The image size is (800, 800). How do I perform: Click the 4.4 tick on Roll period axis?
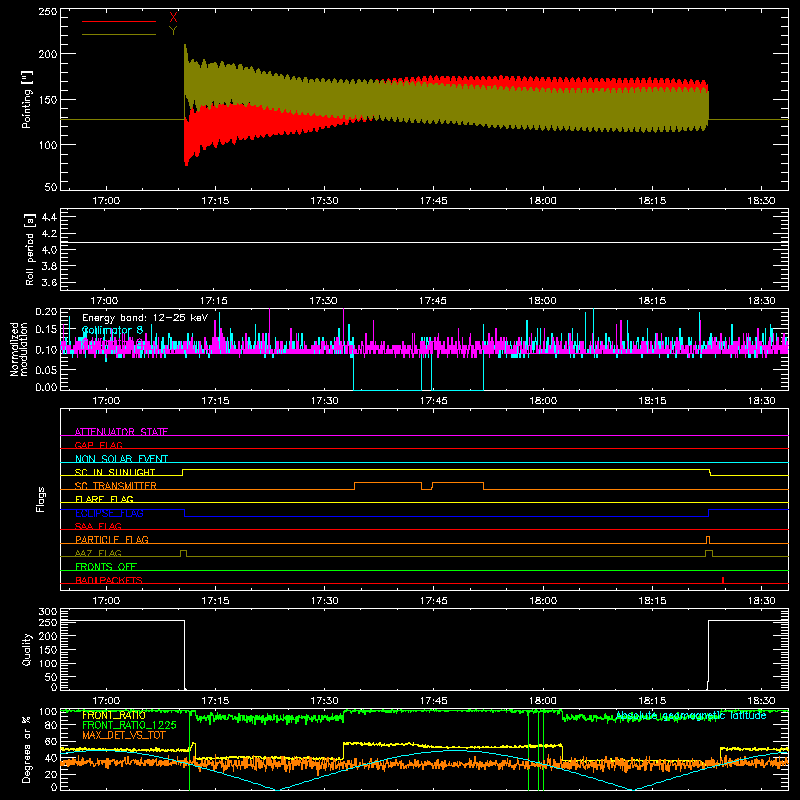tap(49, 217)
